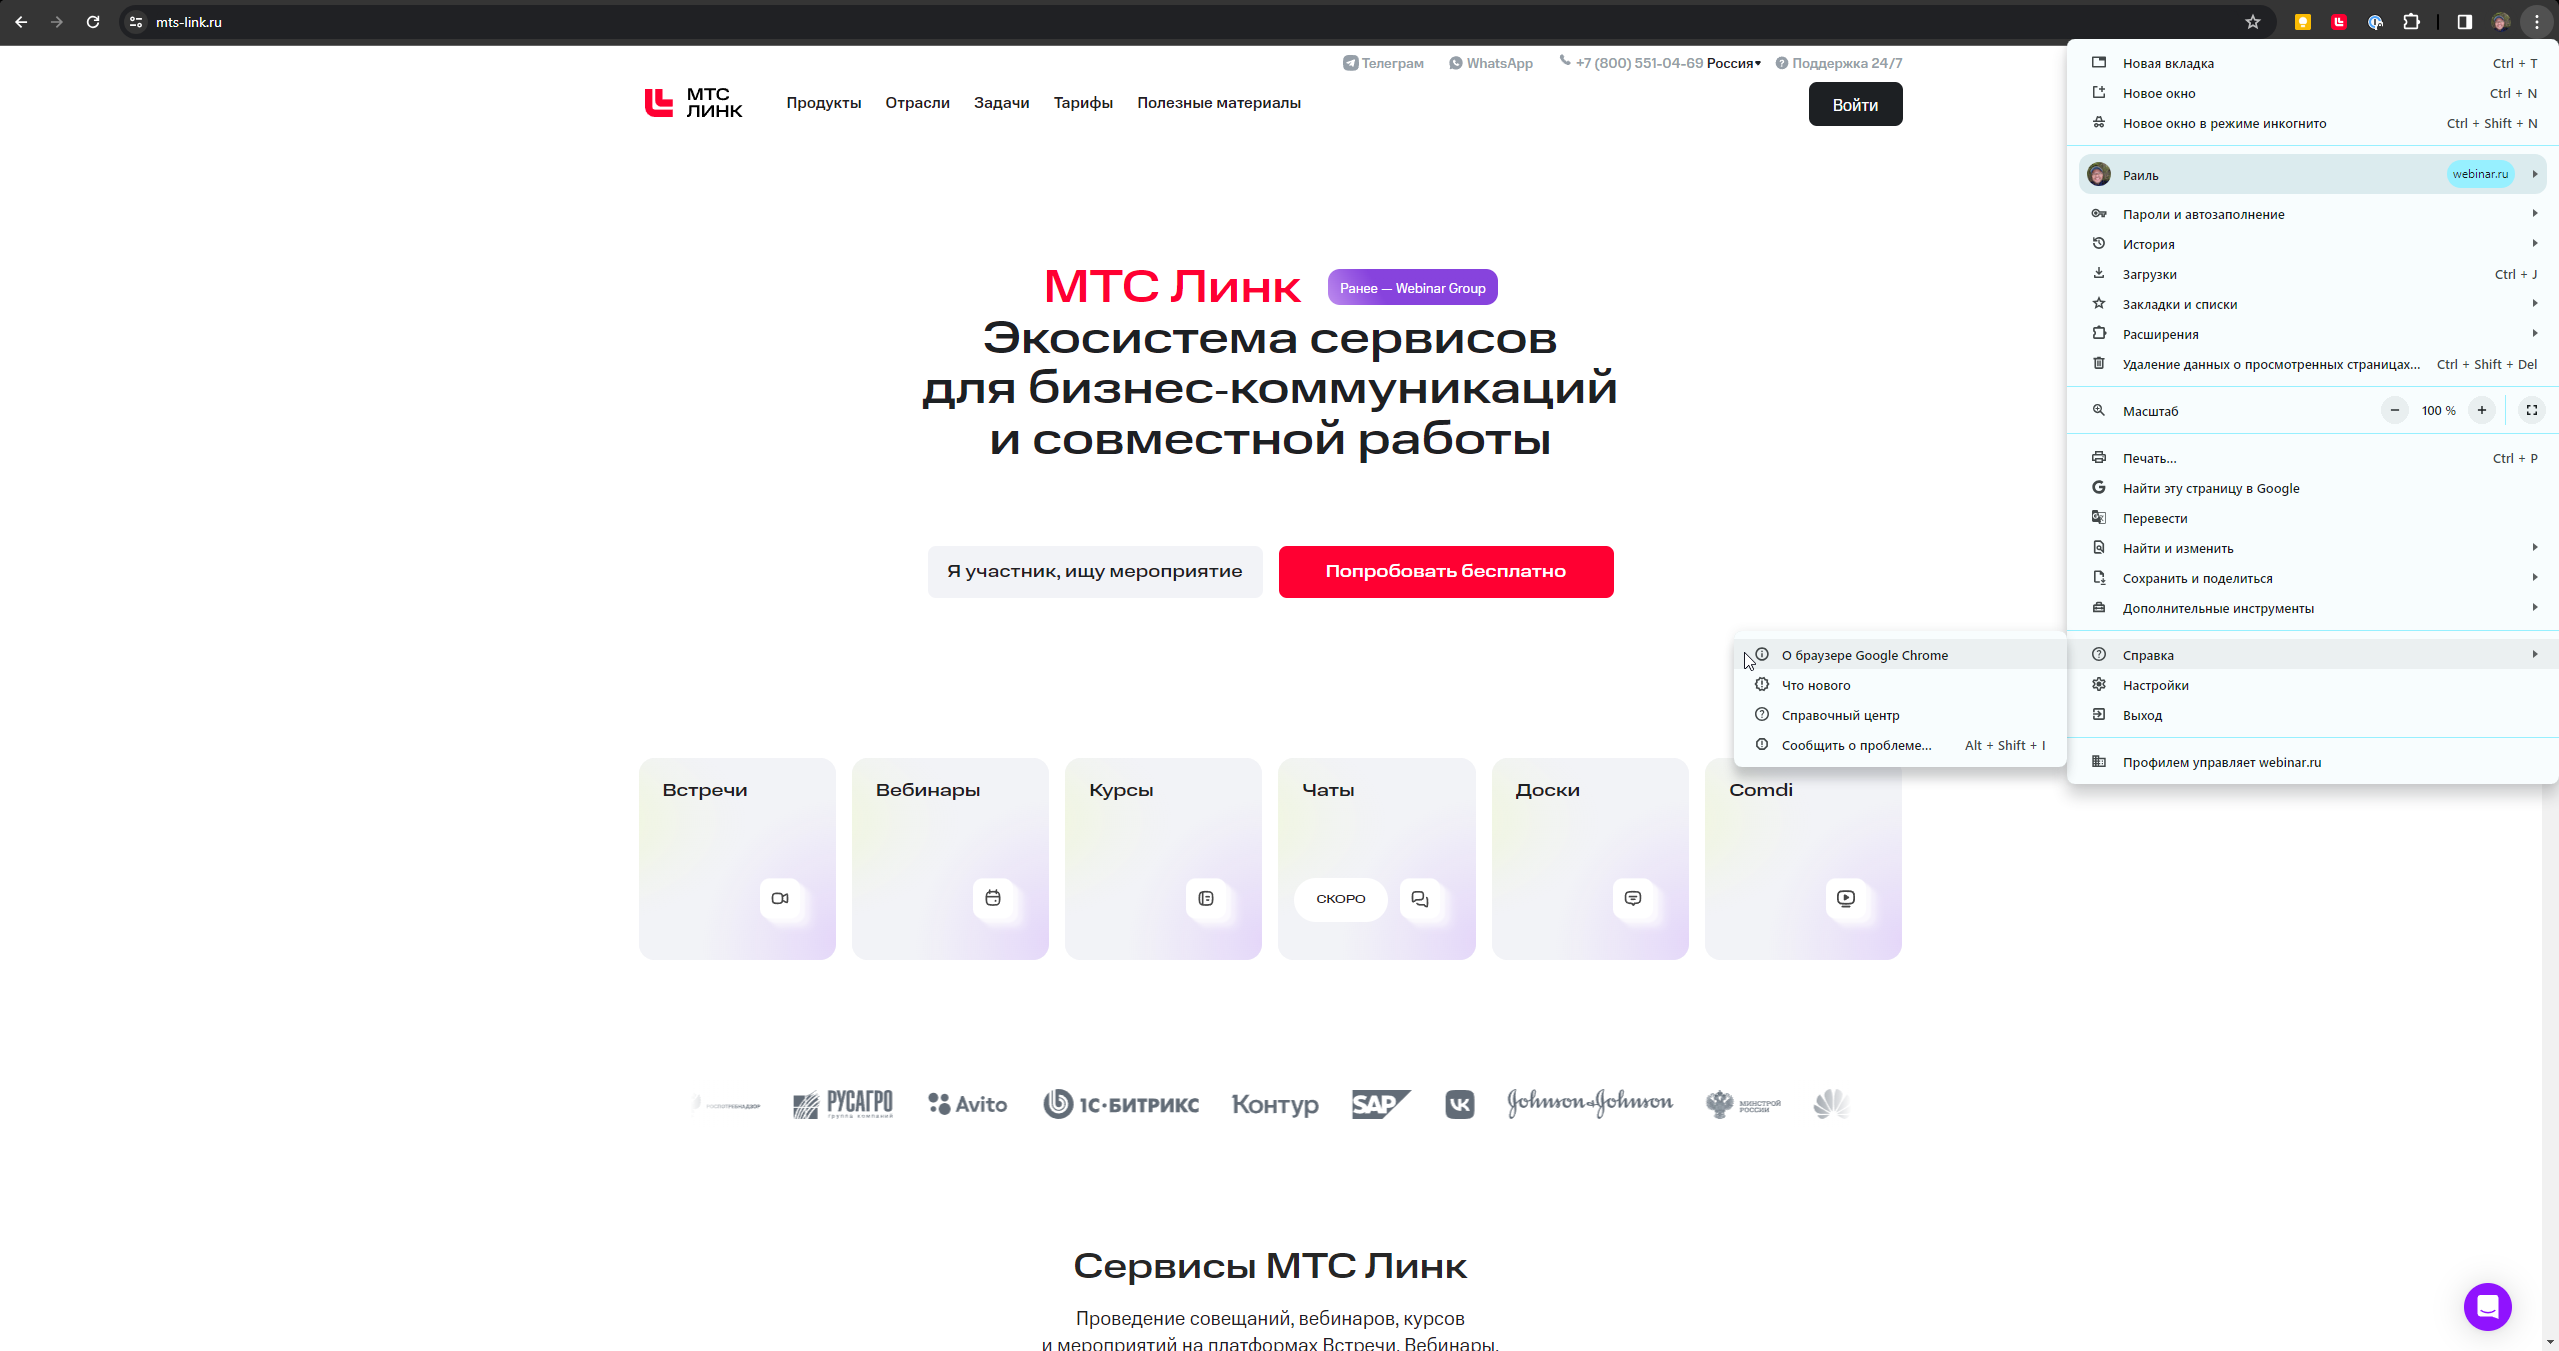This screenshot has width=2559, height=1351.
Task: Click Попробовать бесплатно button
Action: pos(1445,571)
